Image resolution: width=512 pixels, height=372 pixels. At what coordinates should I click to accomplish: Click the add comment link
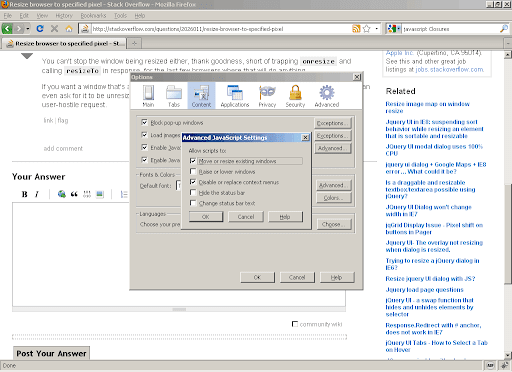[63, 148]
